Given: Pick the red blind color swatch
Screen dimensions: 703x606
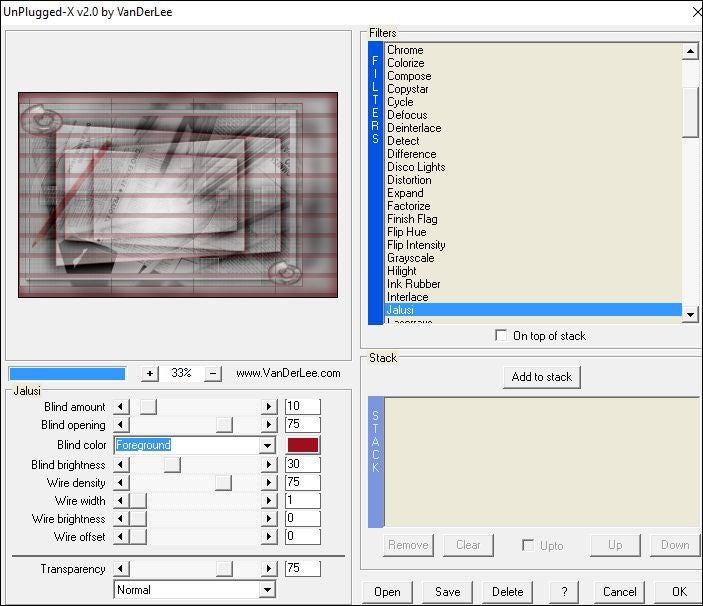Looking at the screenshot, I should pyautogui.click(x=302, y=445).
